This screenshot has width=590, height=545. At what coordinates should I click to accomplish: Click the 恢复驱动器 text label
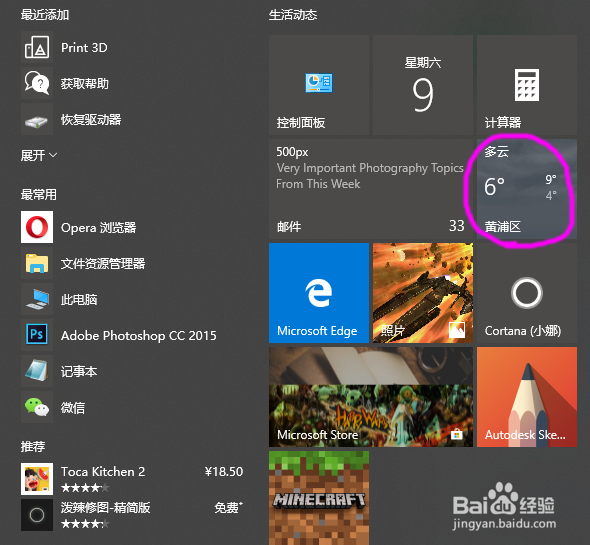click(91, 120)
